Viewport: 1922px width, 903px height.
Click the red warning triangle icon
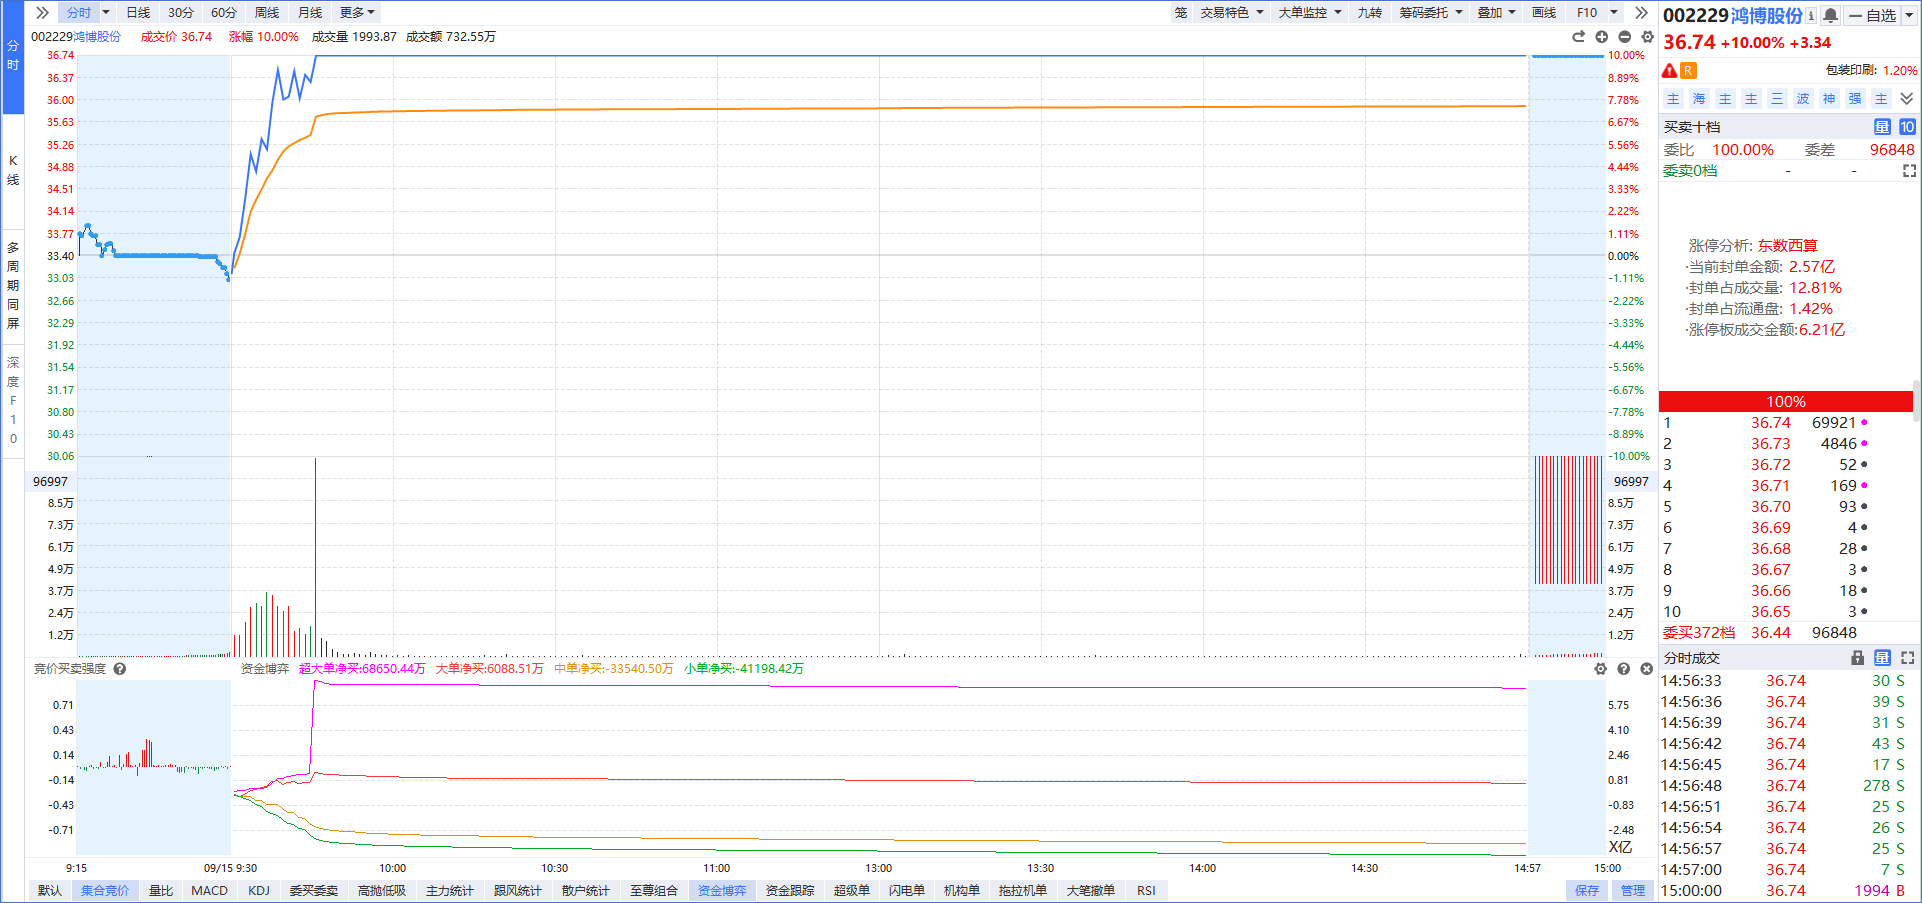(x=1669, y=70)
